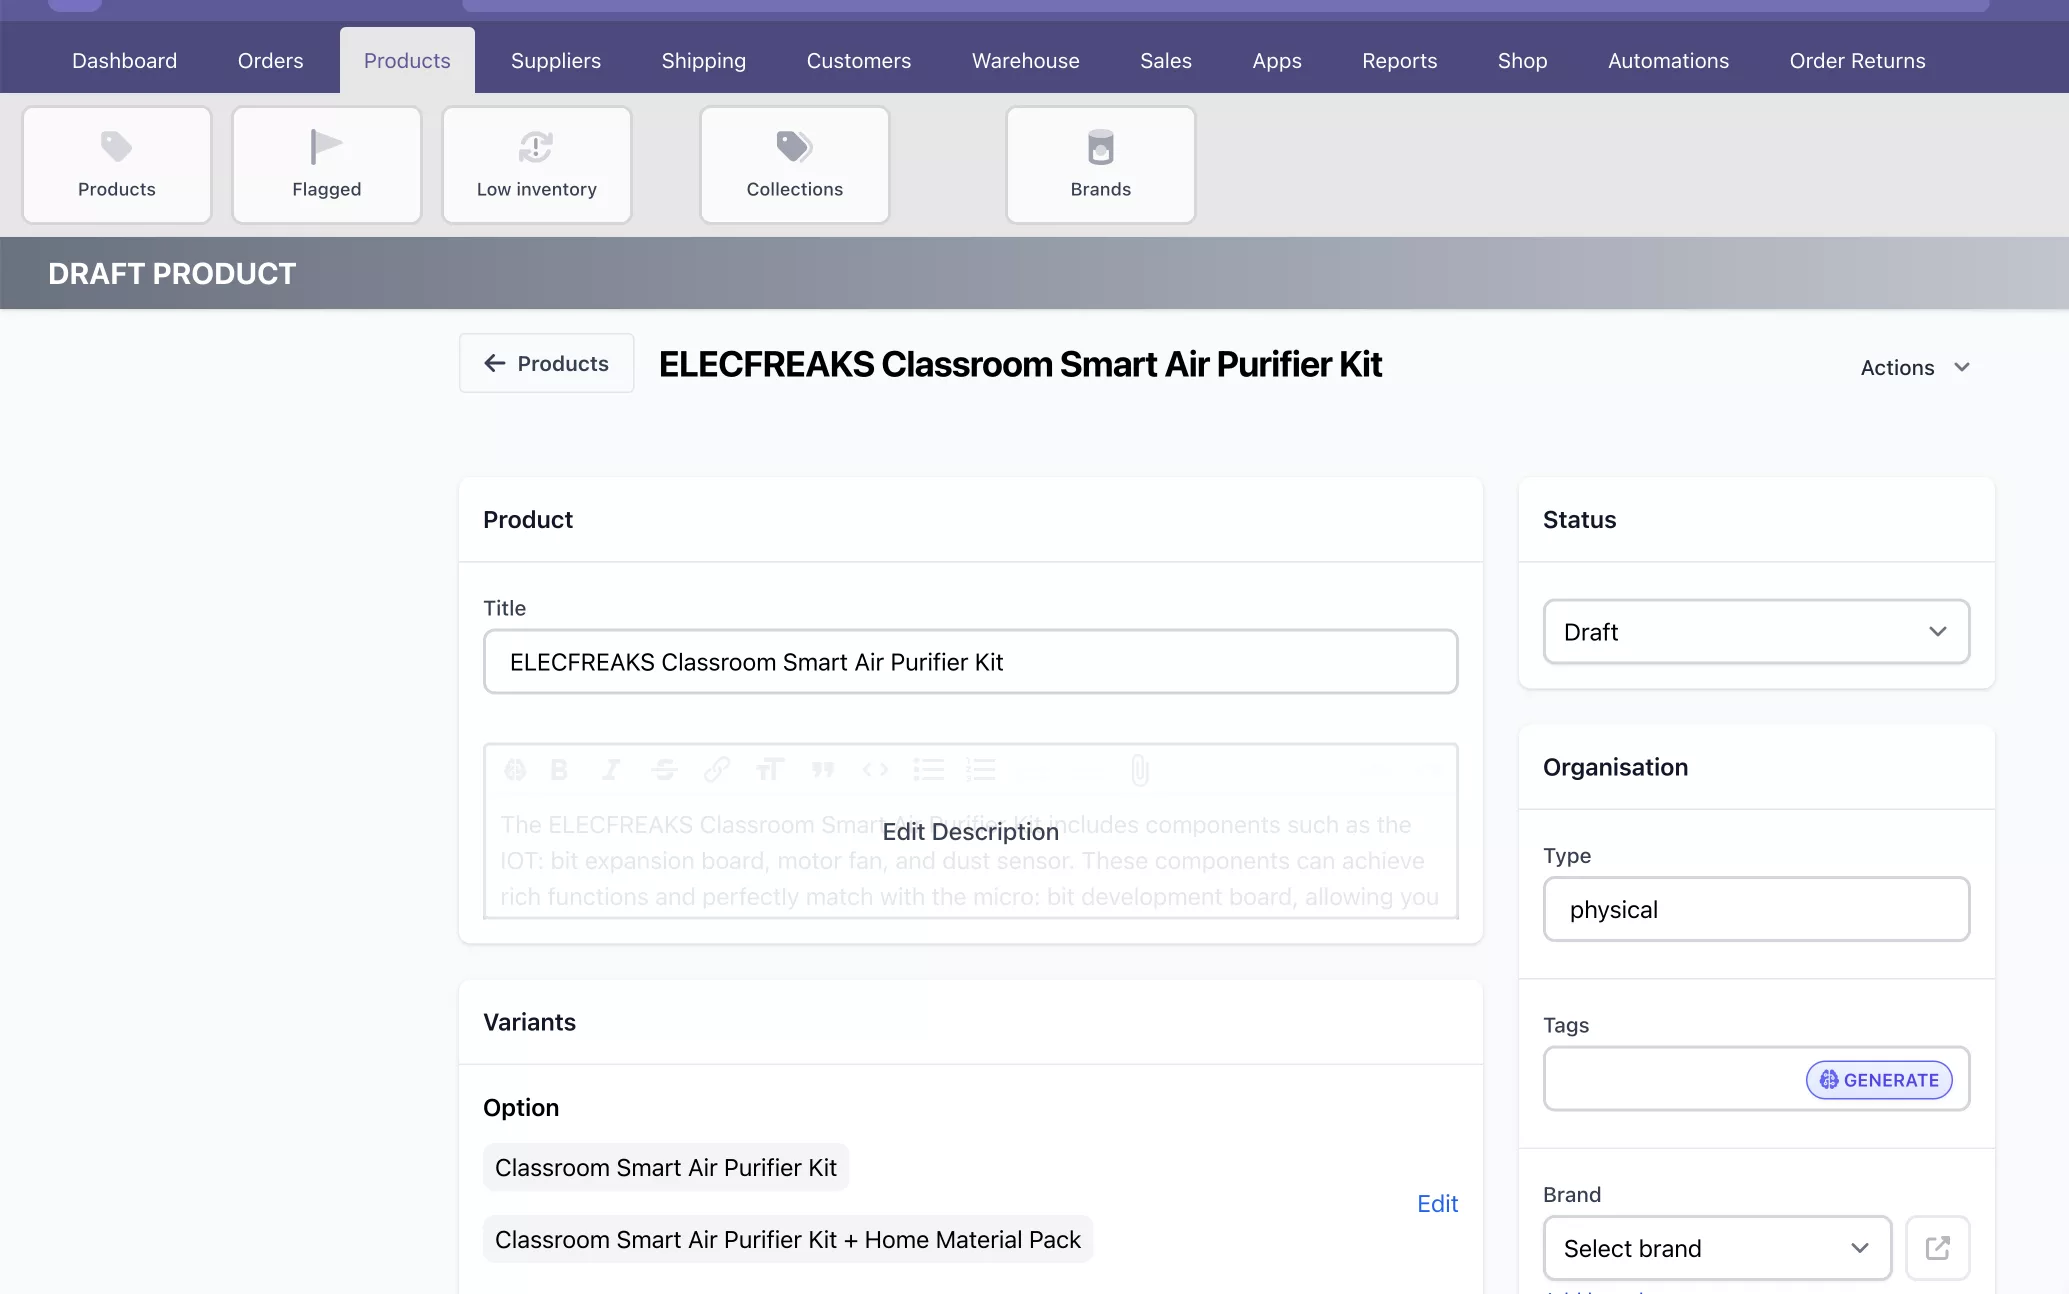2069x1294 pixels.
Task: Click the bullet list icon in editor
Action: [x=926, y=769]
